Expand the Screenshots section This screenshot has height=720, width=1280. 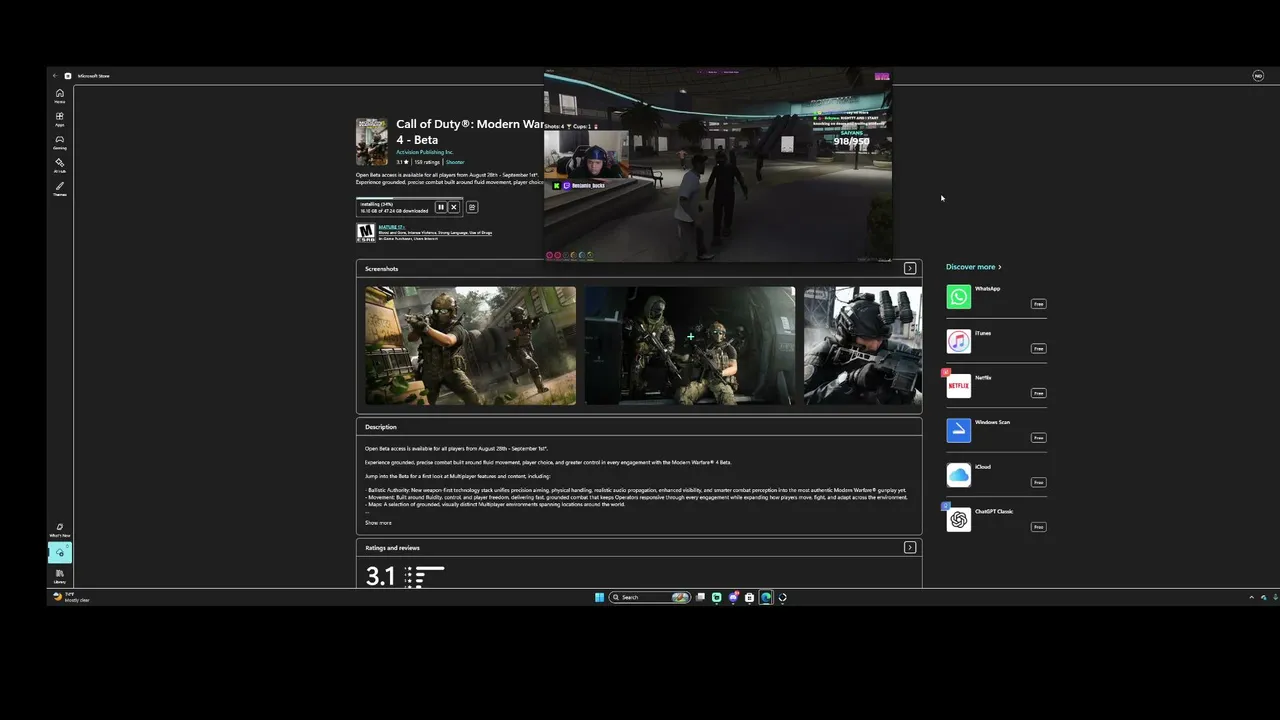(x=910, y=268)
